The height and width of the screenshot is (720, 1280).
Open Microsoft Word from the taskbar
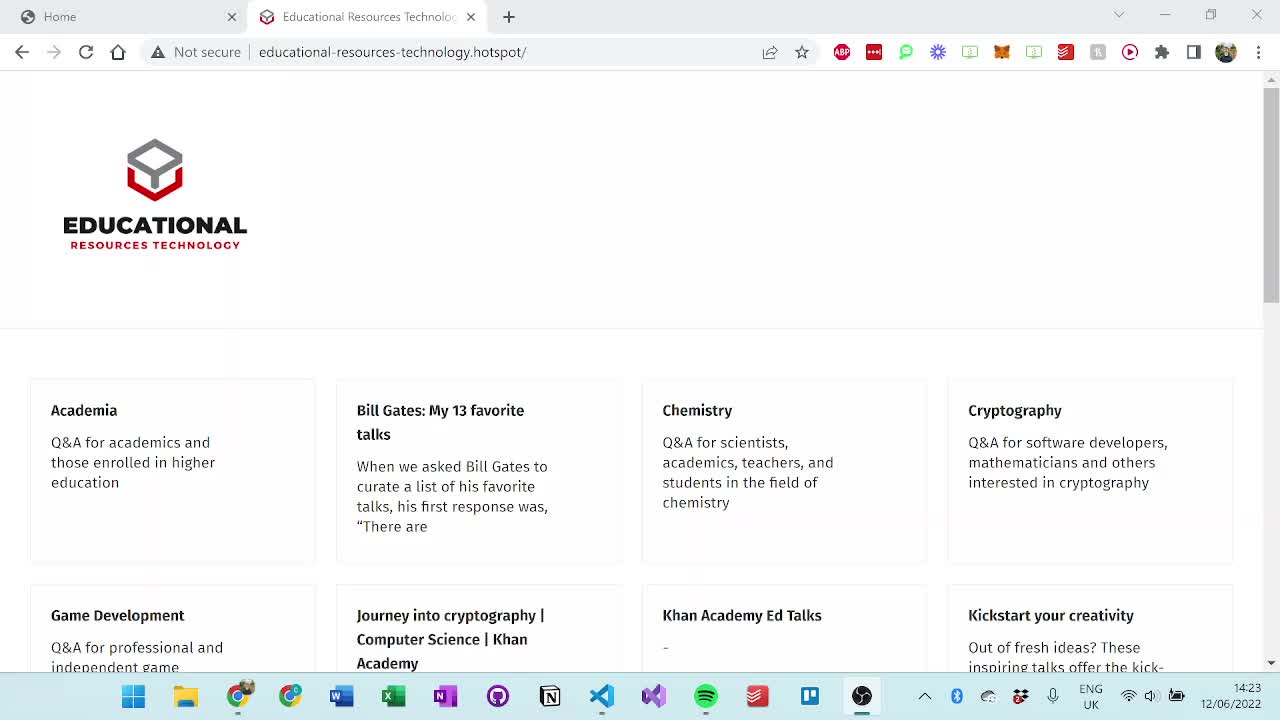point(341,696)
